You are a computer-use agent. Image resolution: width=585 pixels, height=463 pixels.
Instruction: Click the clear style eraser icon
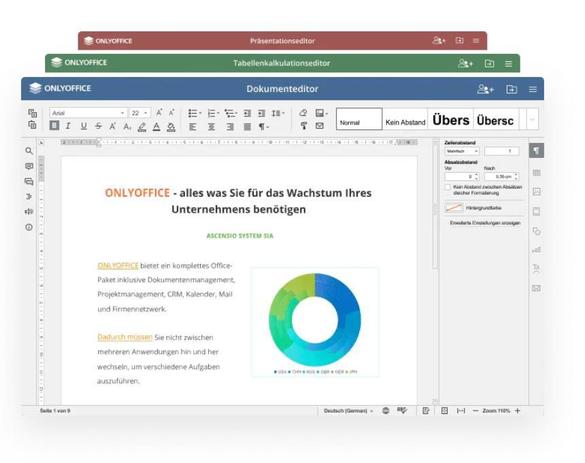[x=303, y=112]
